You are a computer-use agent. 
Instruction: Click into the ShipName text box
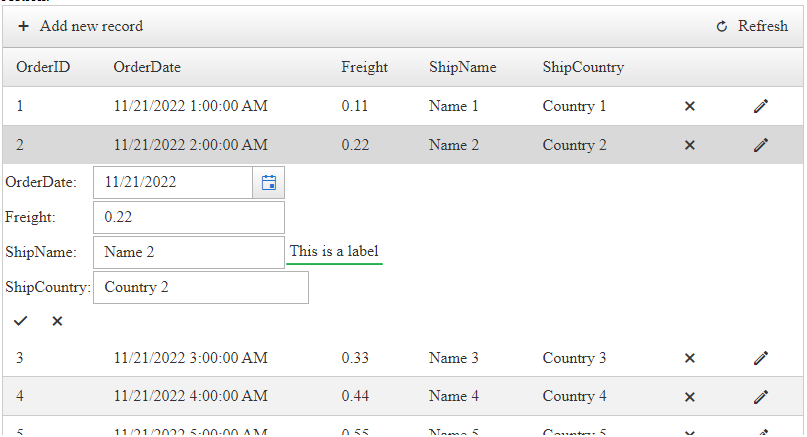(x=188, y=252)
